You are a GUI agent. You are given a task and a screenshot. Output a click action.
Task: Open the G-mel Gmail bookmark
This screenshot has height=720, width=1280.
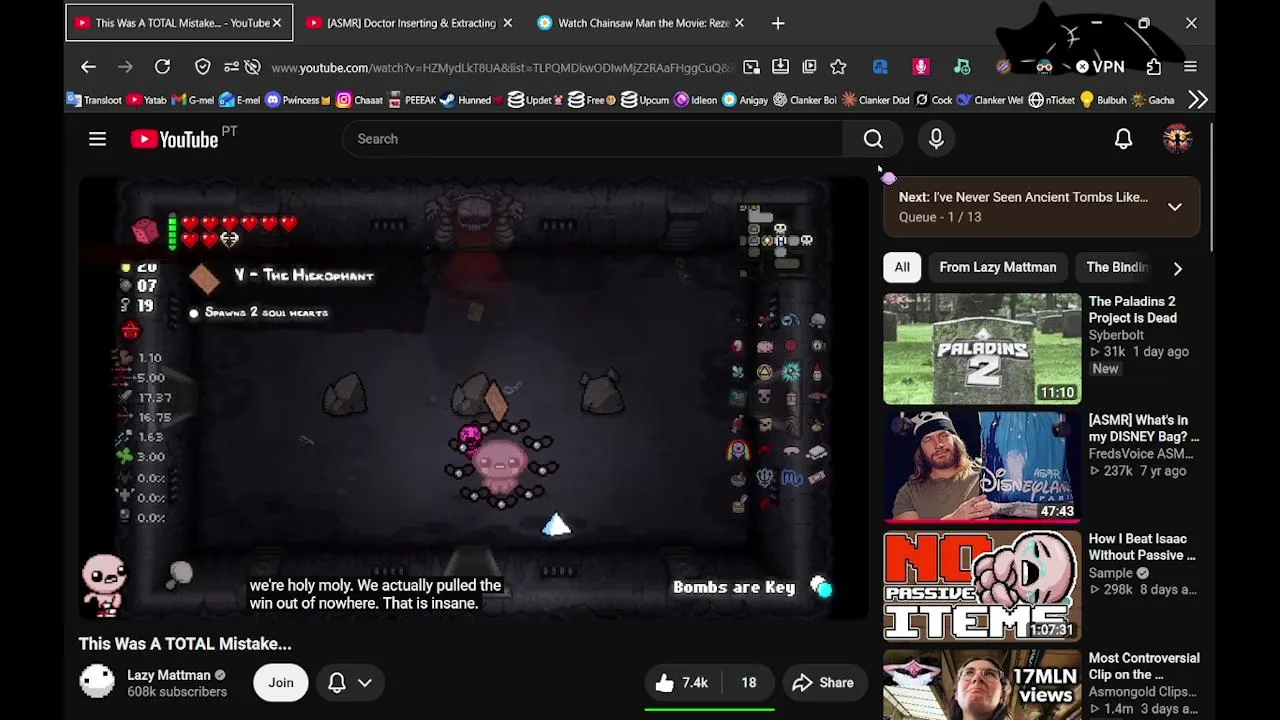(193, 100)
